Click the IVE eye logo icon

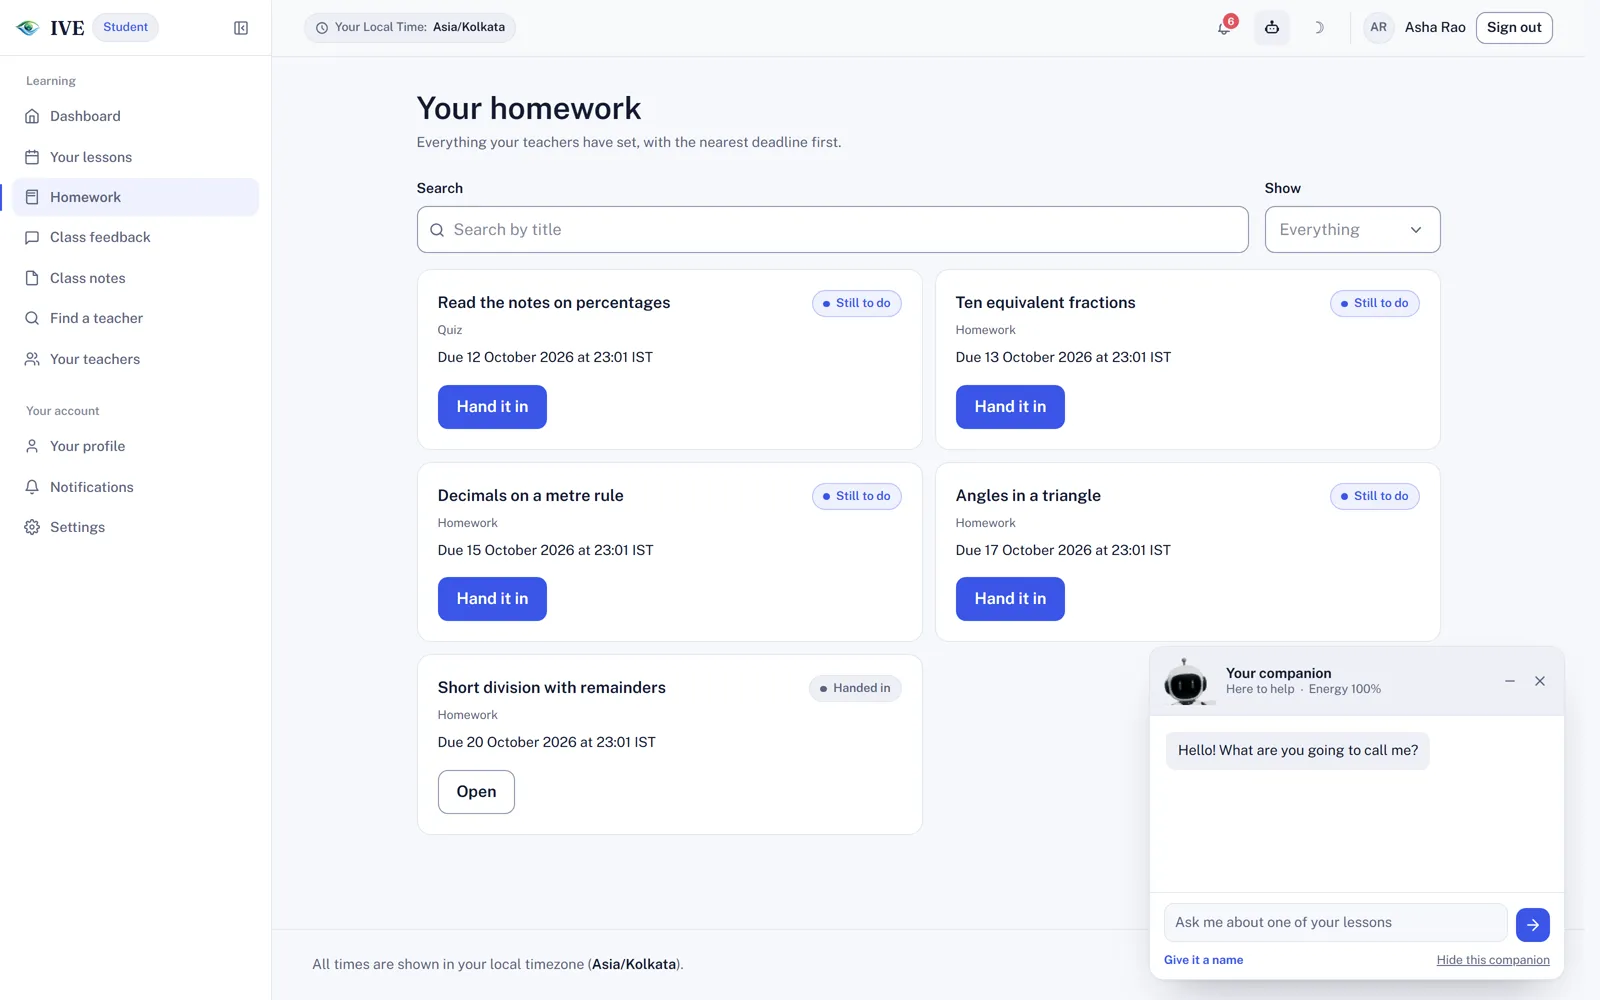(28, 28)
